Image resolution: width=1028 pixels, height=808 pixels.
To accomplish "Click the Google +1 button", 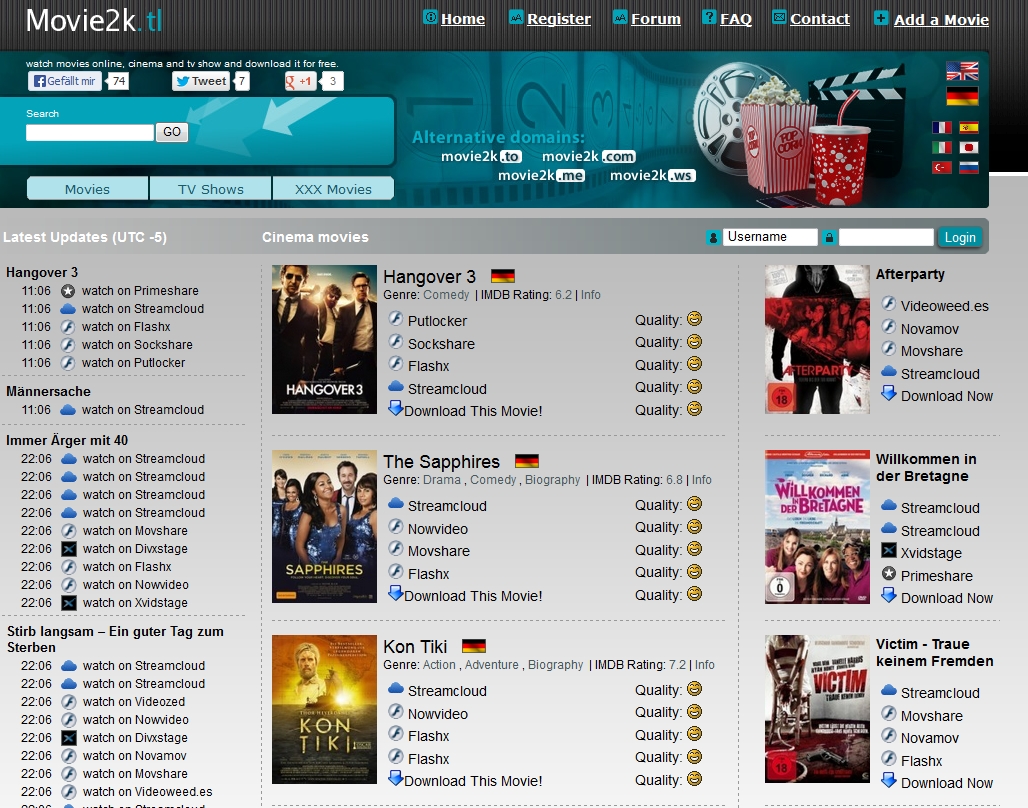I will (x=300, y=81).
